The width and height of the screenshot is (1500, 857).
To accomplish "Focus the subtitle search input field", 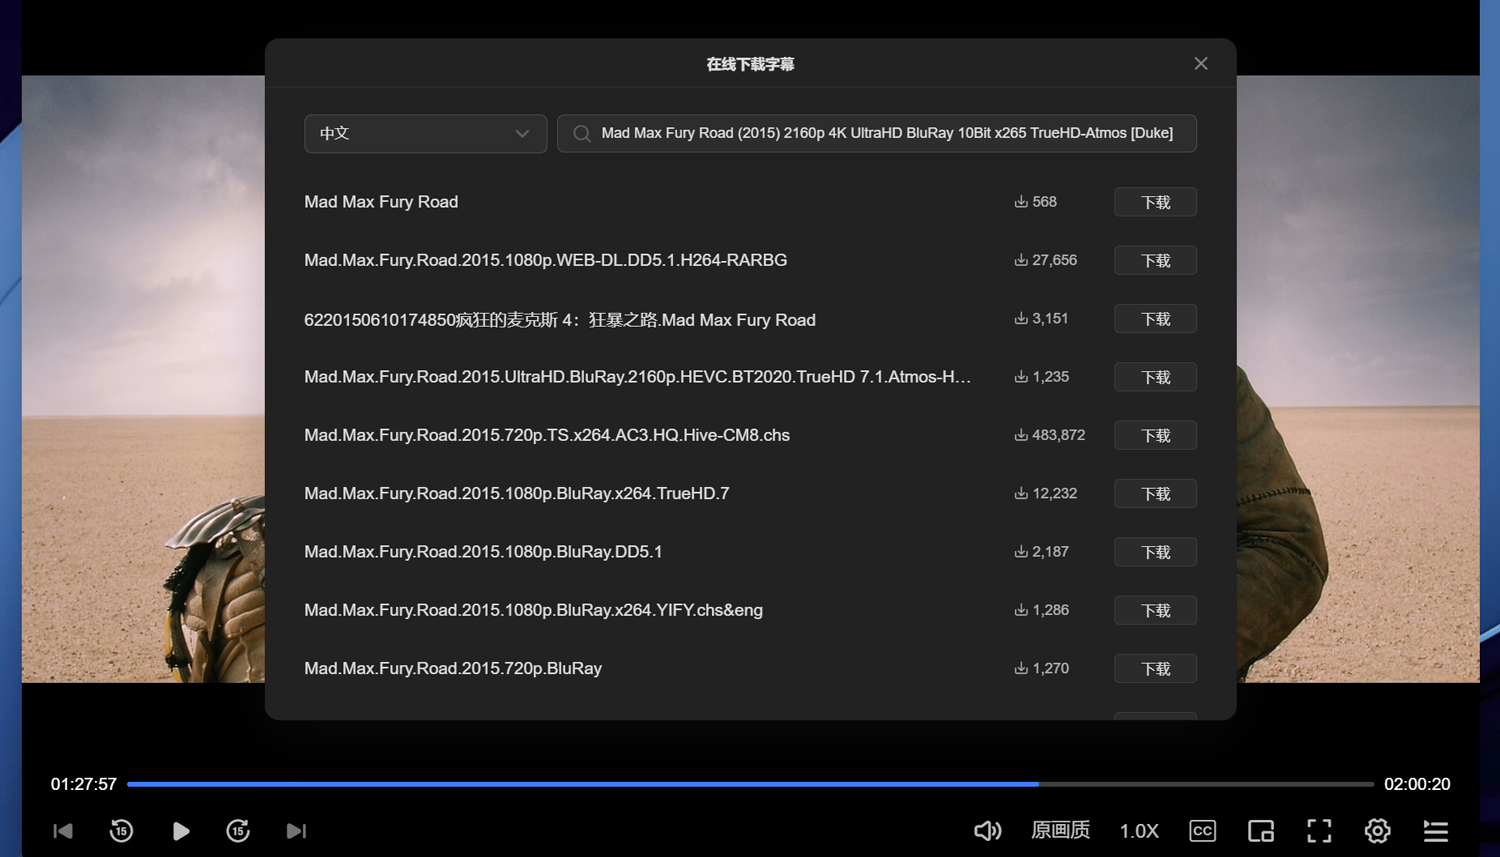I will 877,133.
